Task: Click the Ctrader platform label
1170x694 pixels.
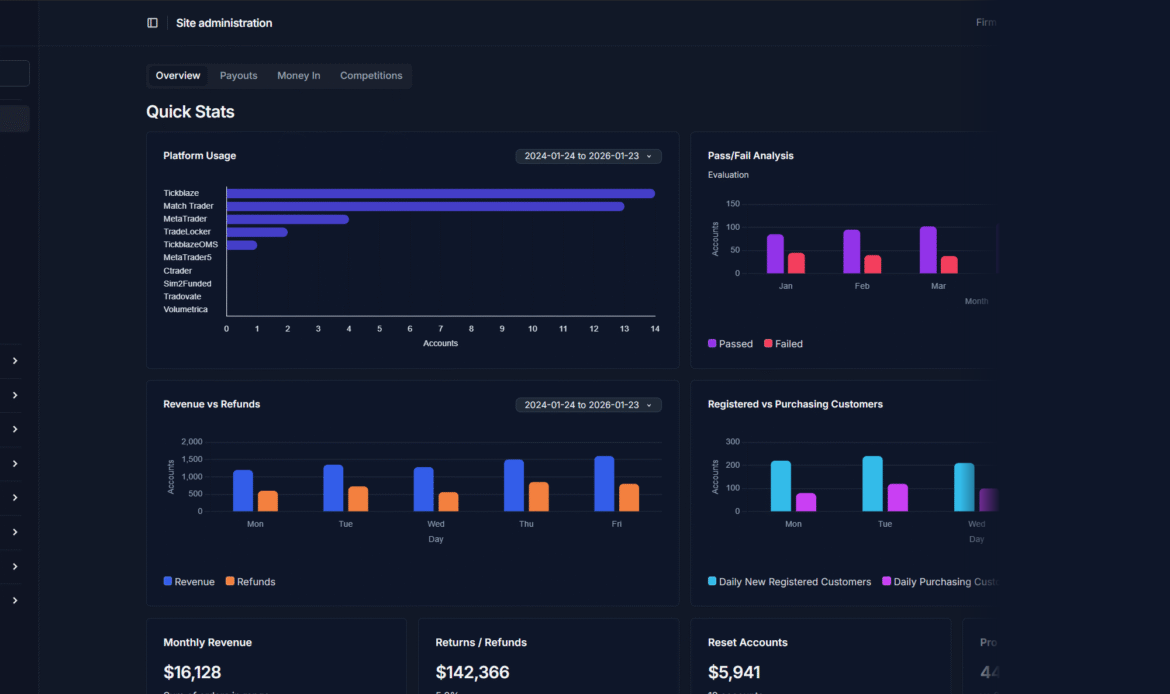Action: (178, 271)
